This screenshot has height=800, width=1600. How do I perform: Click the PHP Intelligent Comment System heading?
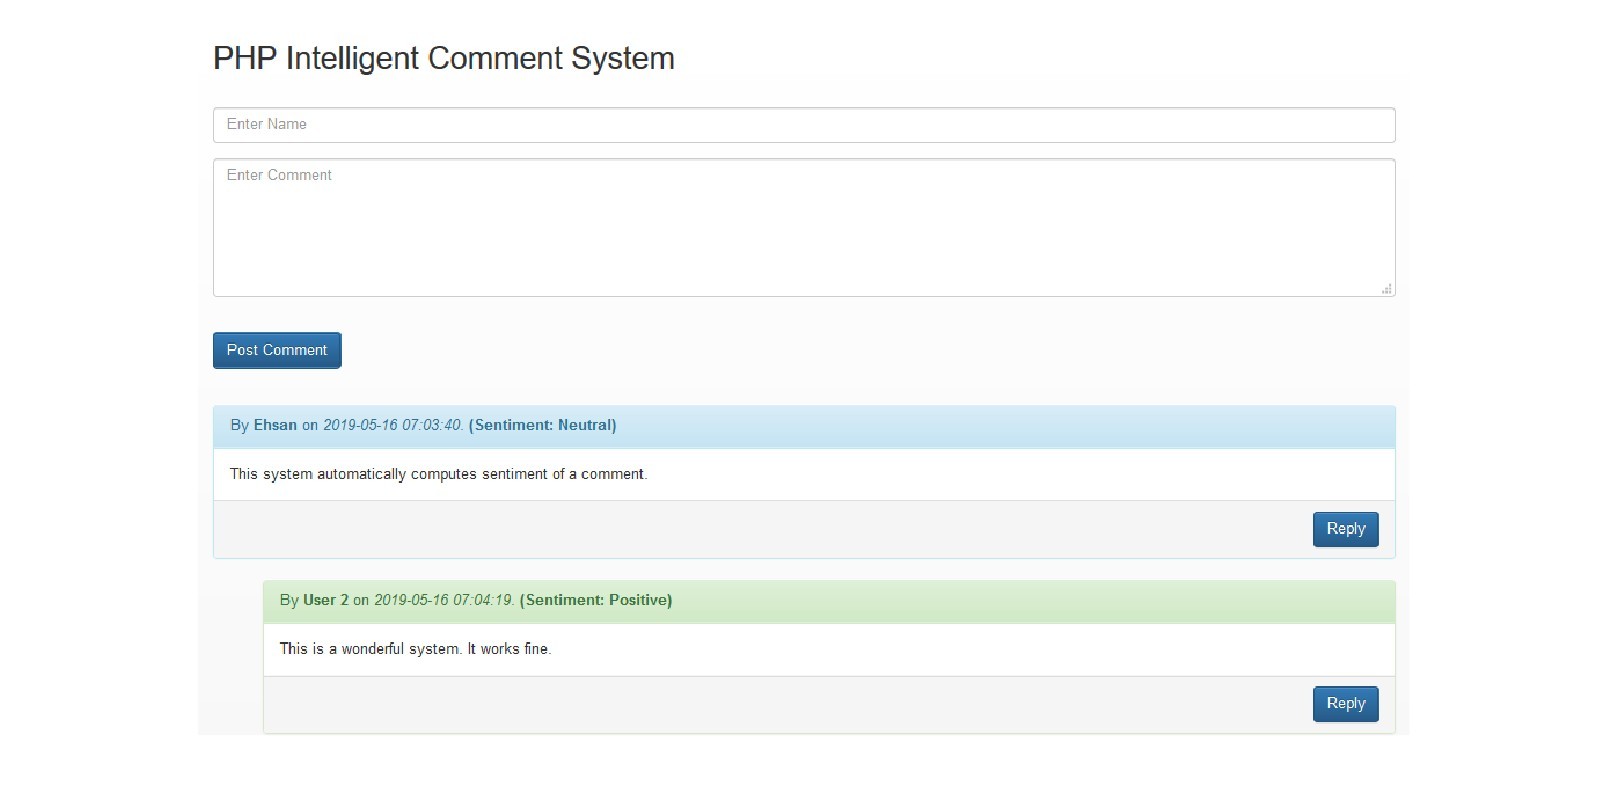(x=443, y=58)
